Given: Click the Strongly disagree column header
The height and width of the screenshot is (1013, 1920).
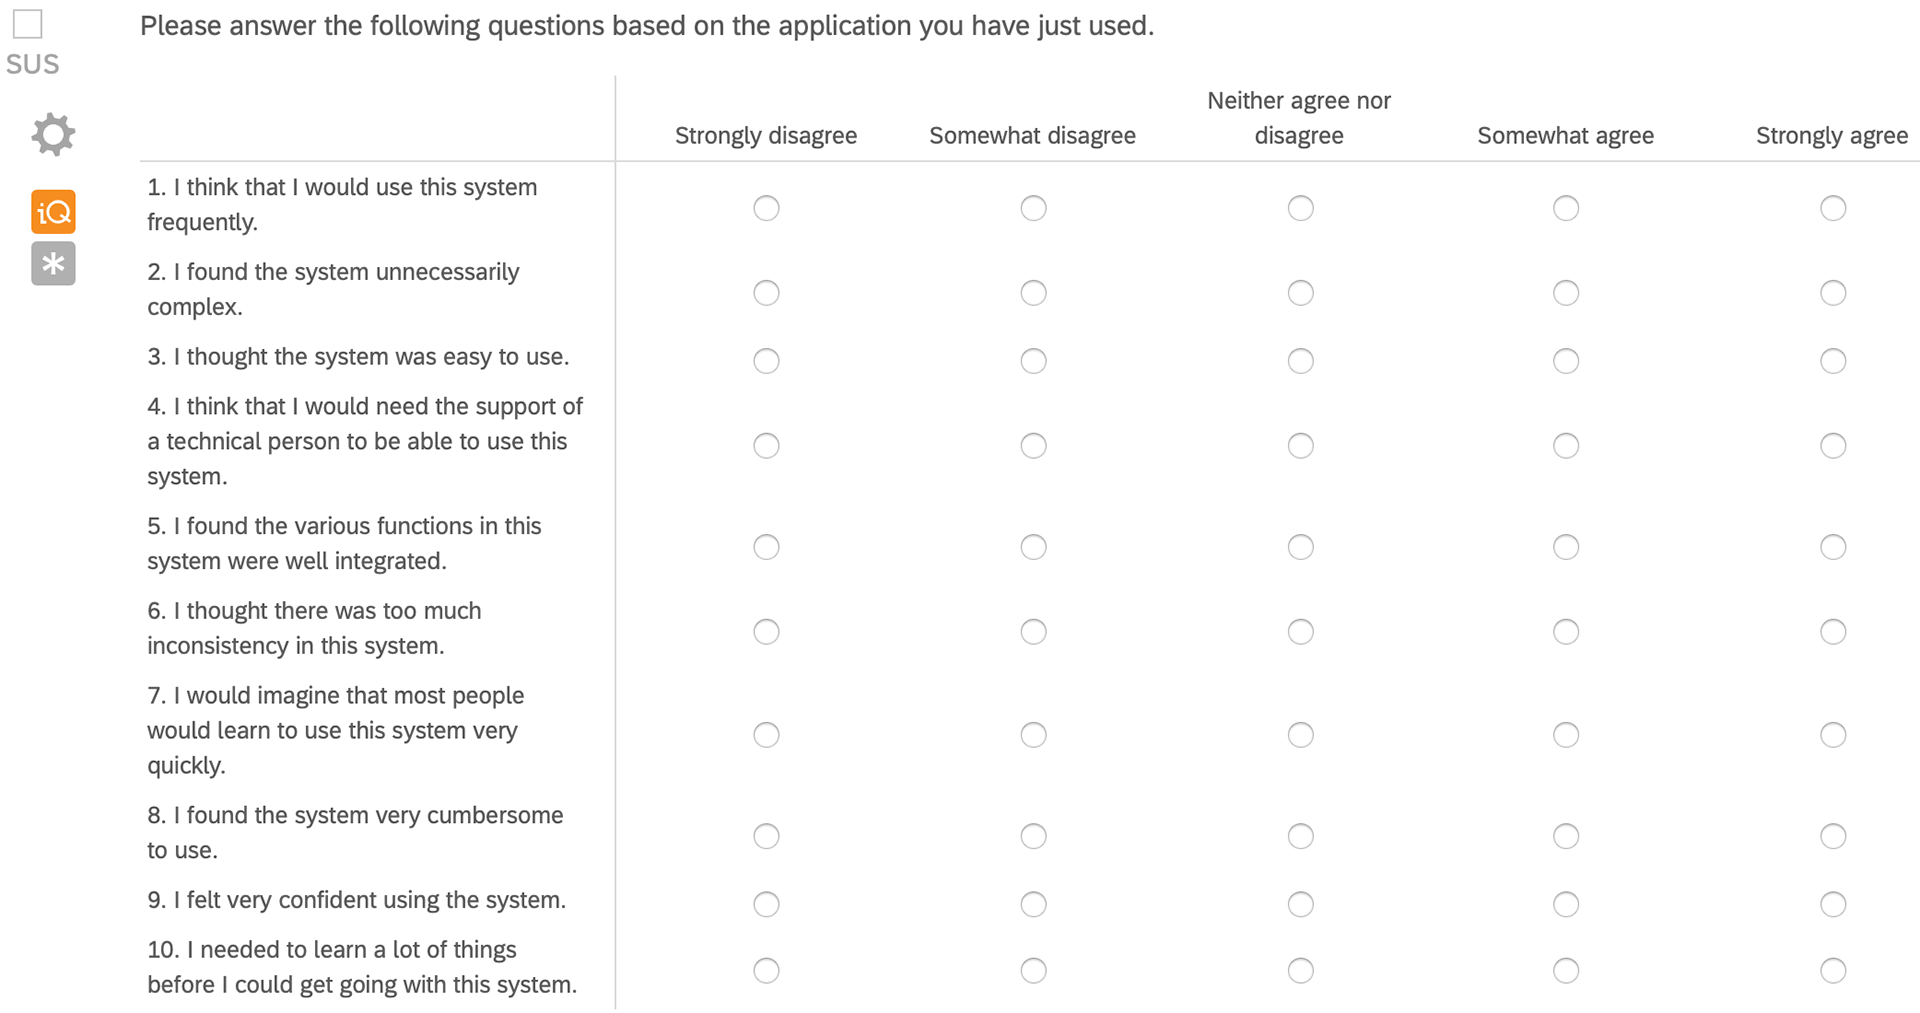Looking at the screenshot, I should [x=766, y=136].
